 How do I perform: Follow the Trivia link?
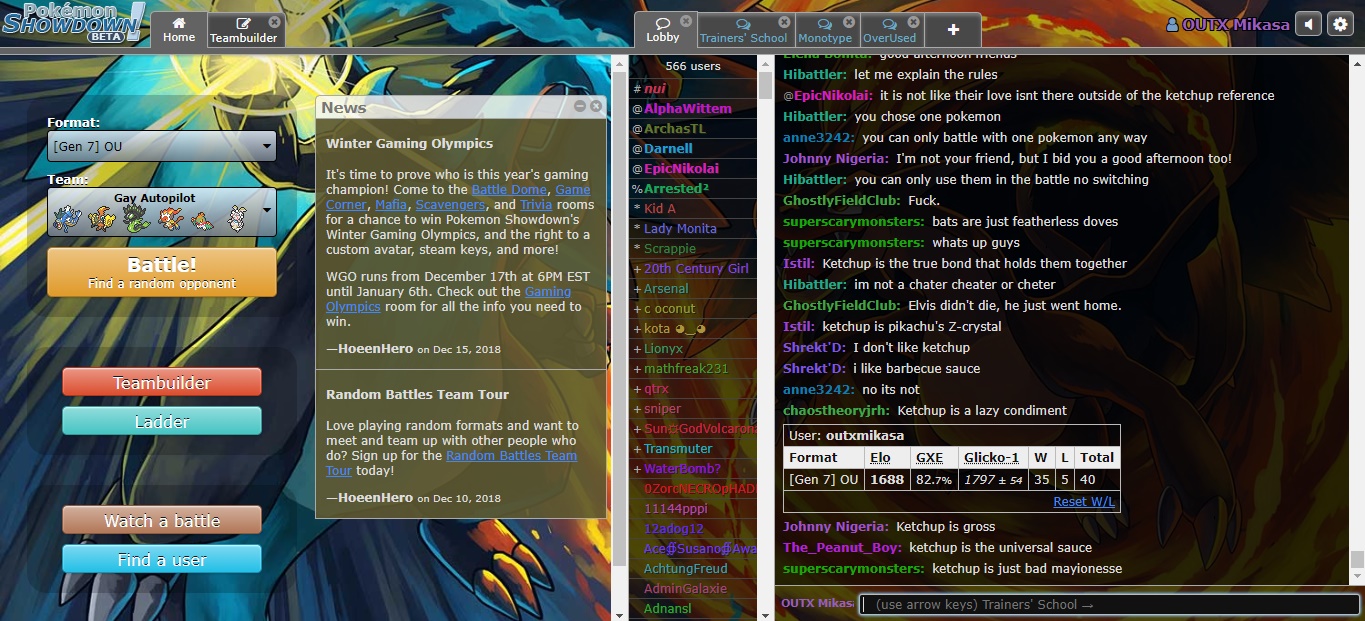tap(536, 204)
